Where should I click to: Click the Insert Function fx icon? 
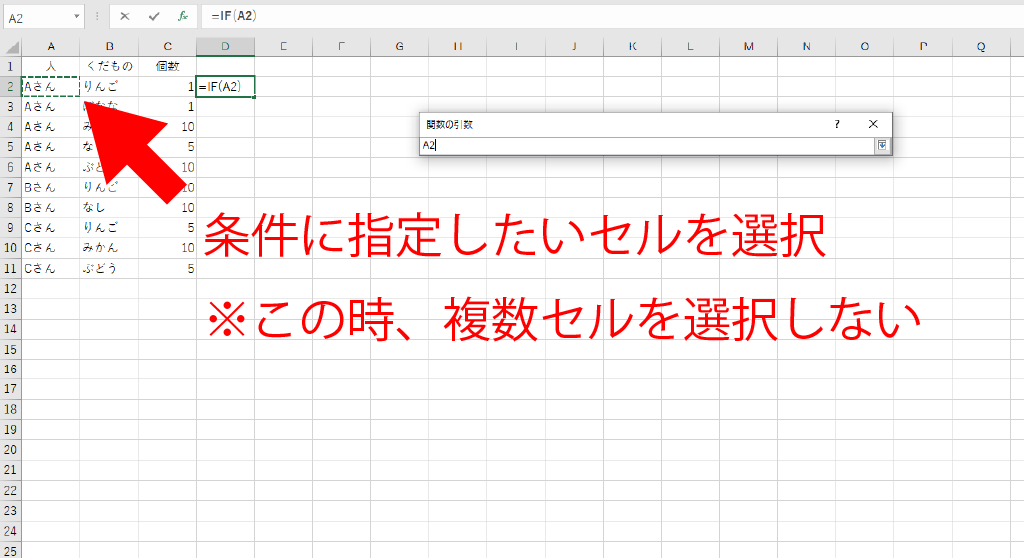[x=182, y=17]
